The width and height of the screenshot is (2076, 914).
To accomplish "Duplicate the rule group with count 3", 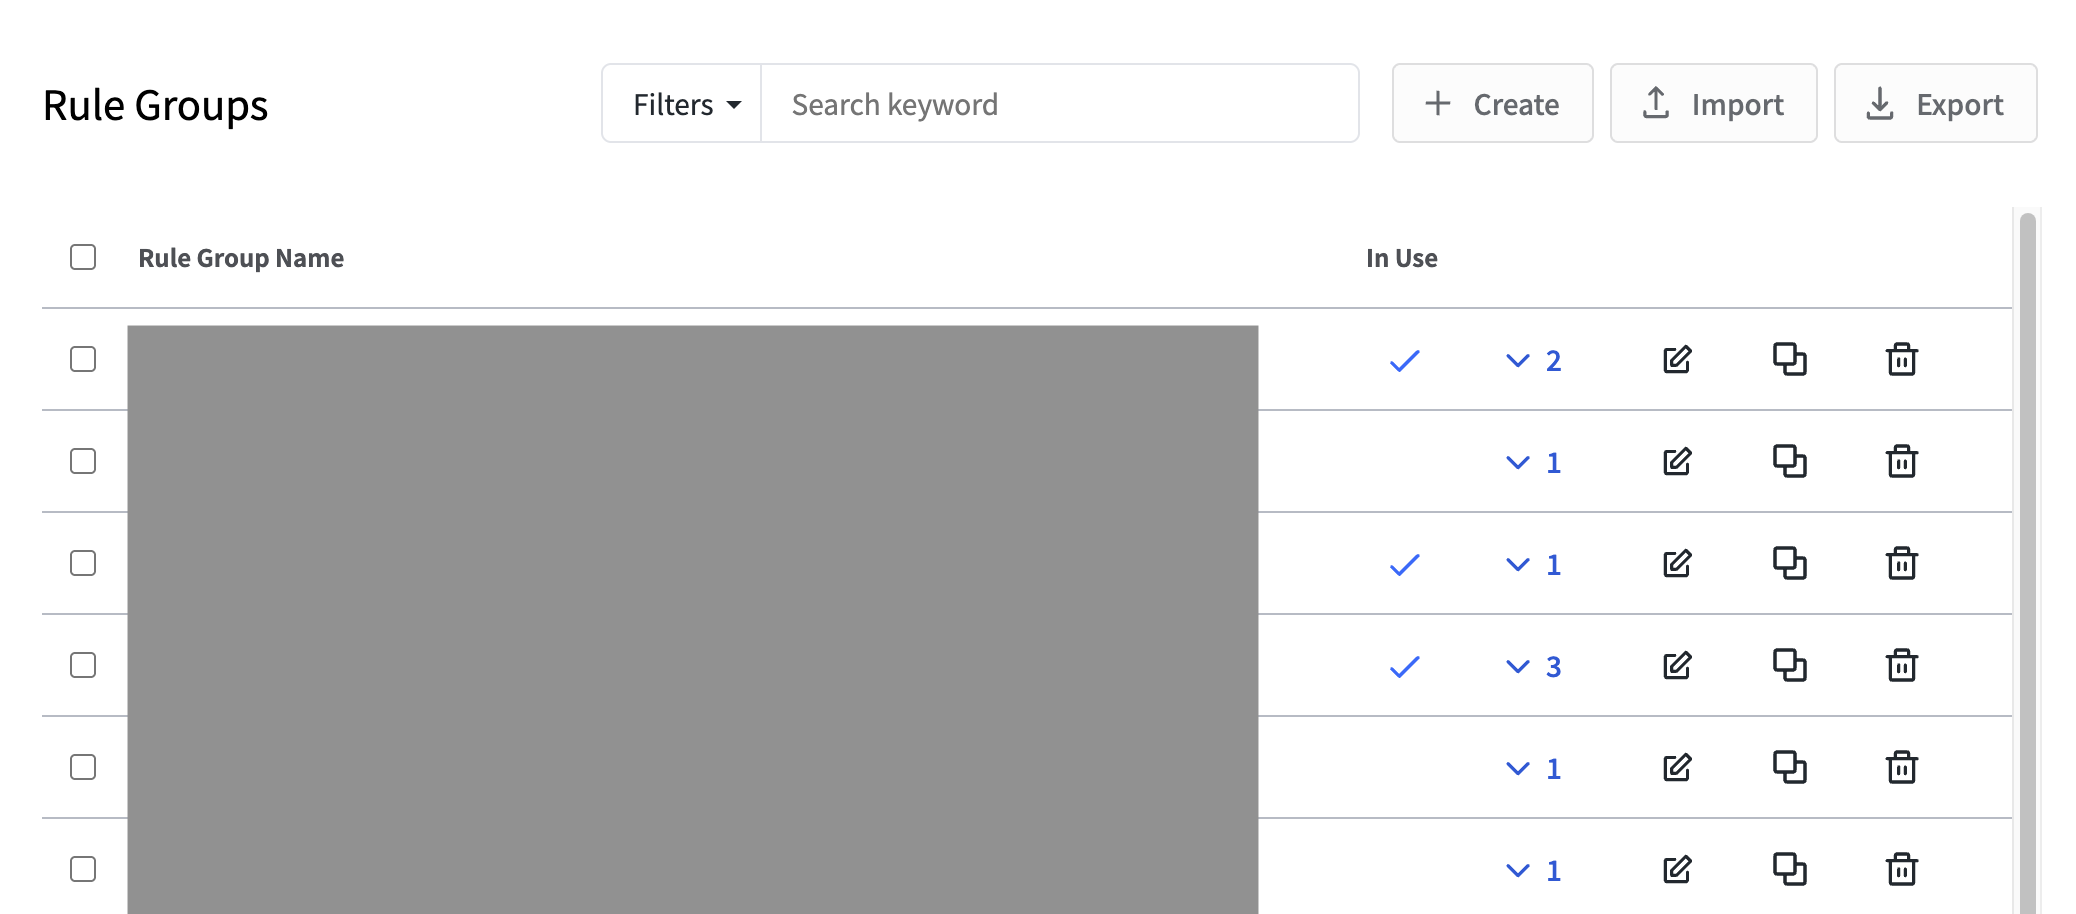I will (x=1790, y=666).
